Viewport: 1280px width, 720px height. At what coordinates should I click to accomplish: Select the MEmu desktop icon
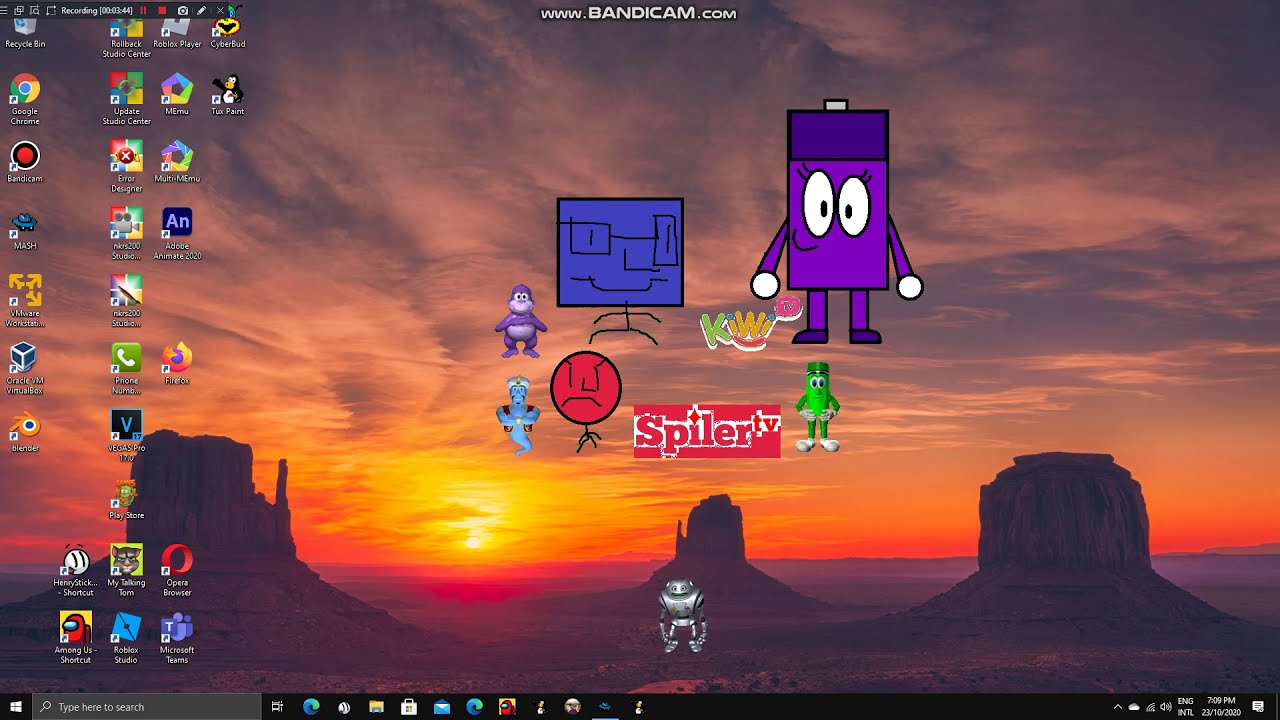click(x=177, y=96)
